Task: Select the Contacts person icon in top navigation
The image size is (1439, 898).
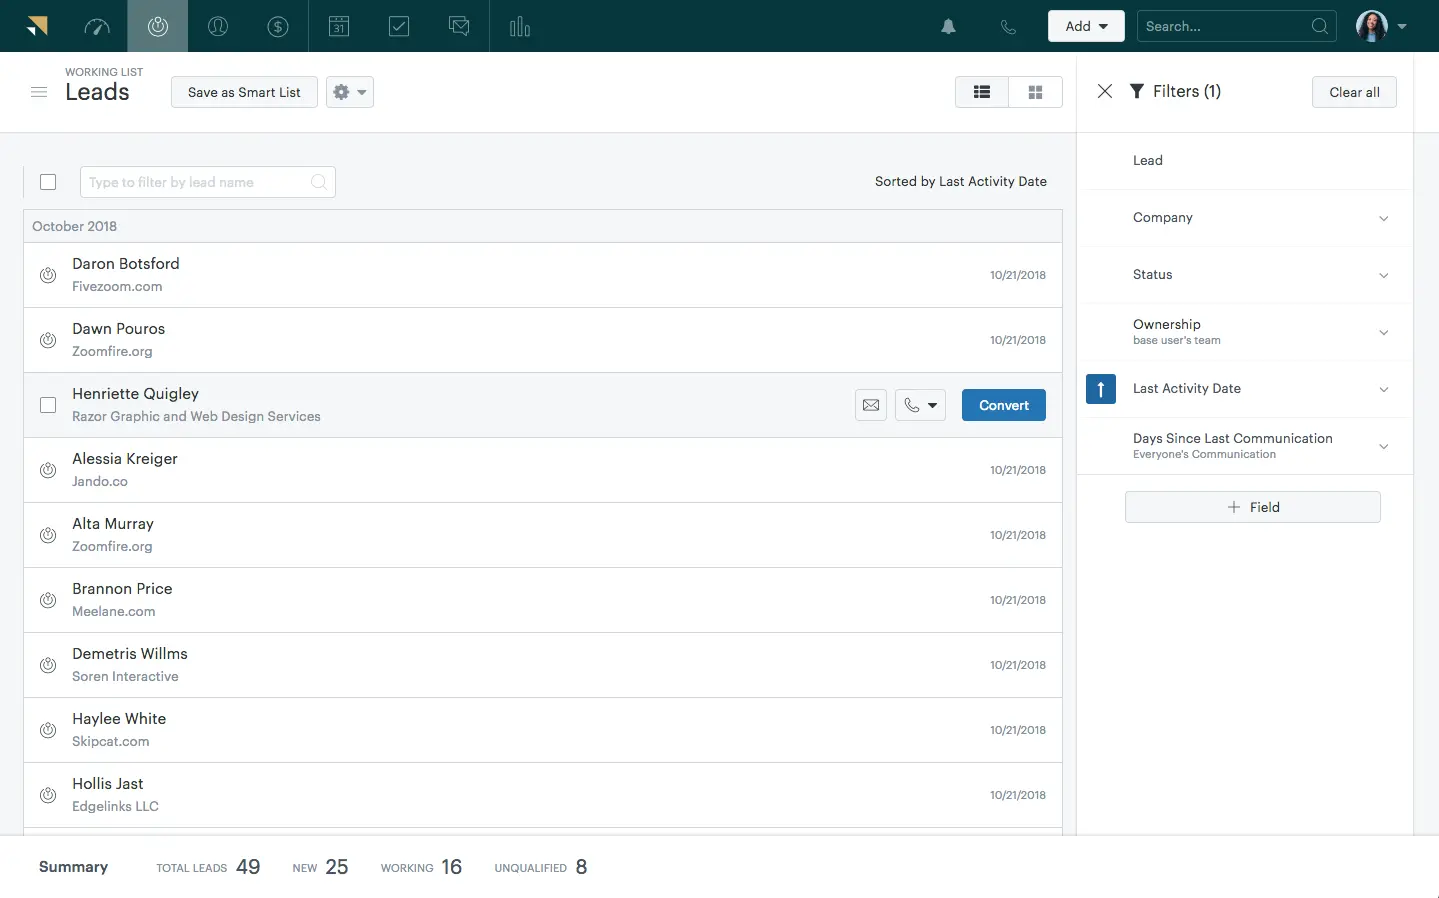Action: pyautogui.click(x=218, y=26)
